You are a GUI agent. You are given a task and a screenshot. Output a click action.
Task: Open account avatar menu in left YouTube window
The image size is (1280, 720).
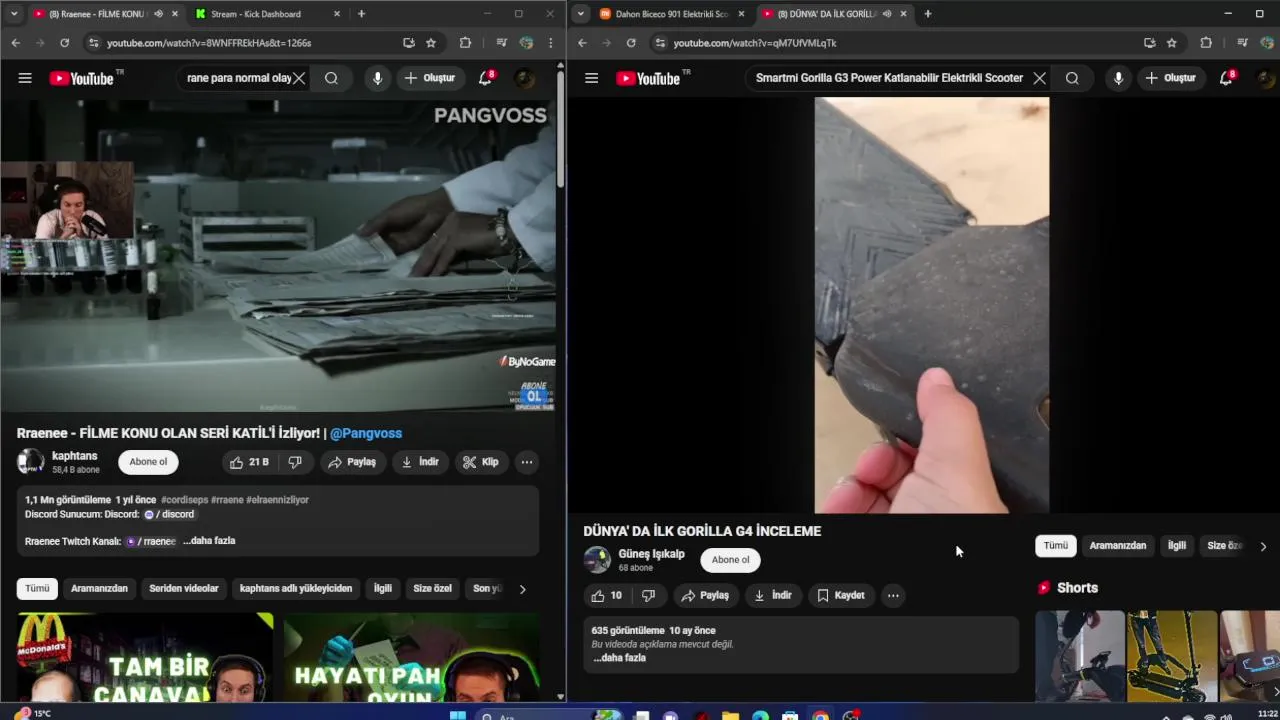coord(525,78)
